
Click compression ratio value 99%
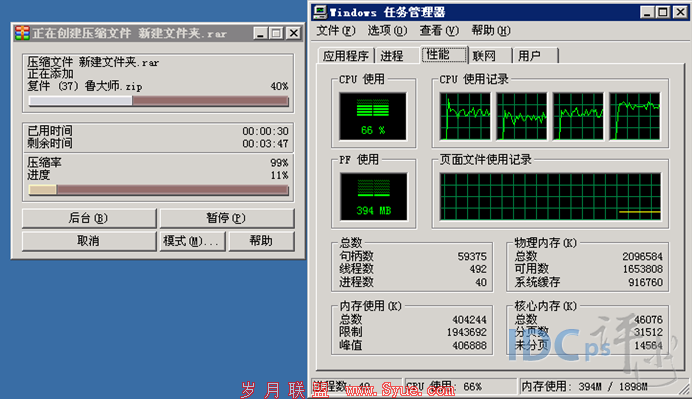[x=279, y=162]
